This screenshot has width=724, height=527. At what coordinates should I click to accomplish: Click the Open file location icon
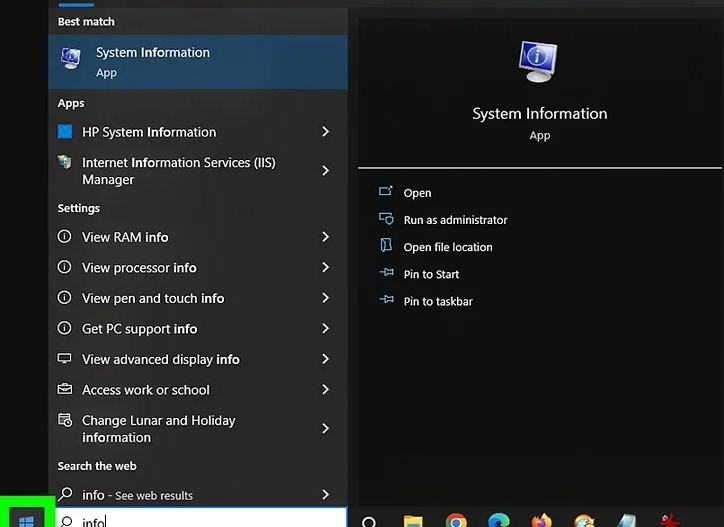386,245
